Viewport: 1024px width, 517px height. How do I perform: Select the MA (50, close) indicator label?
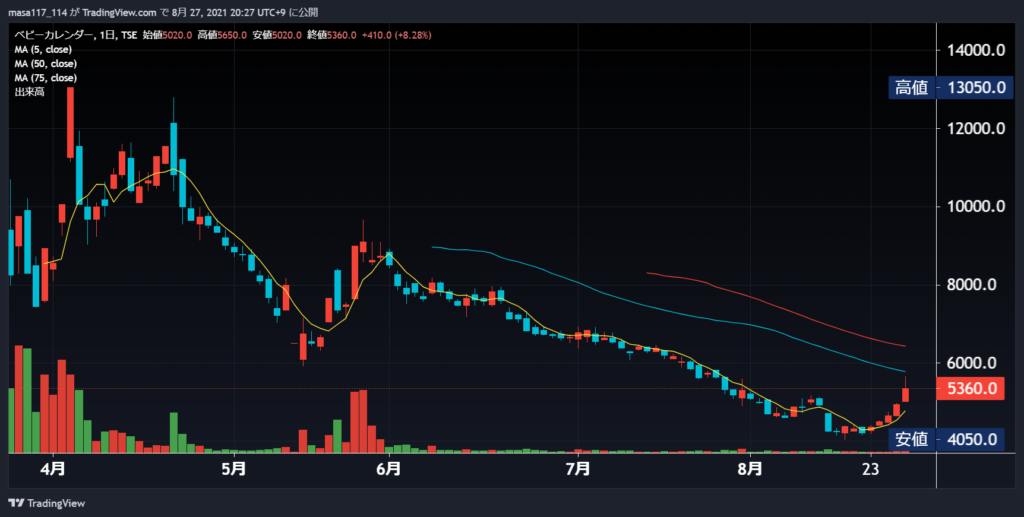pos(46,64)
